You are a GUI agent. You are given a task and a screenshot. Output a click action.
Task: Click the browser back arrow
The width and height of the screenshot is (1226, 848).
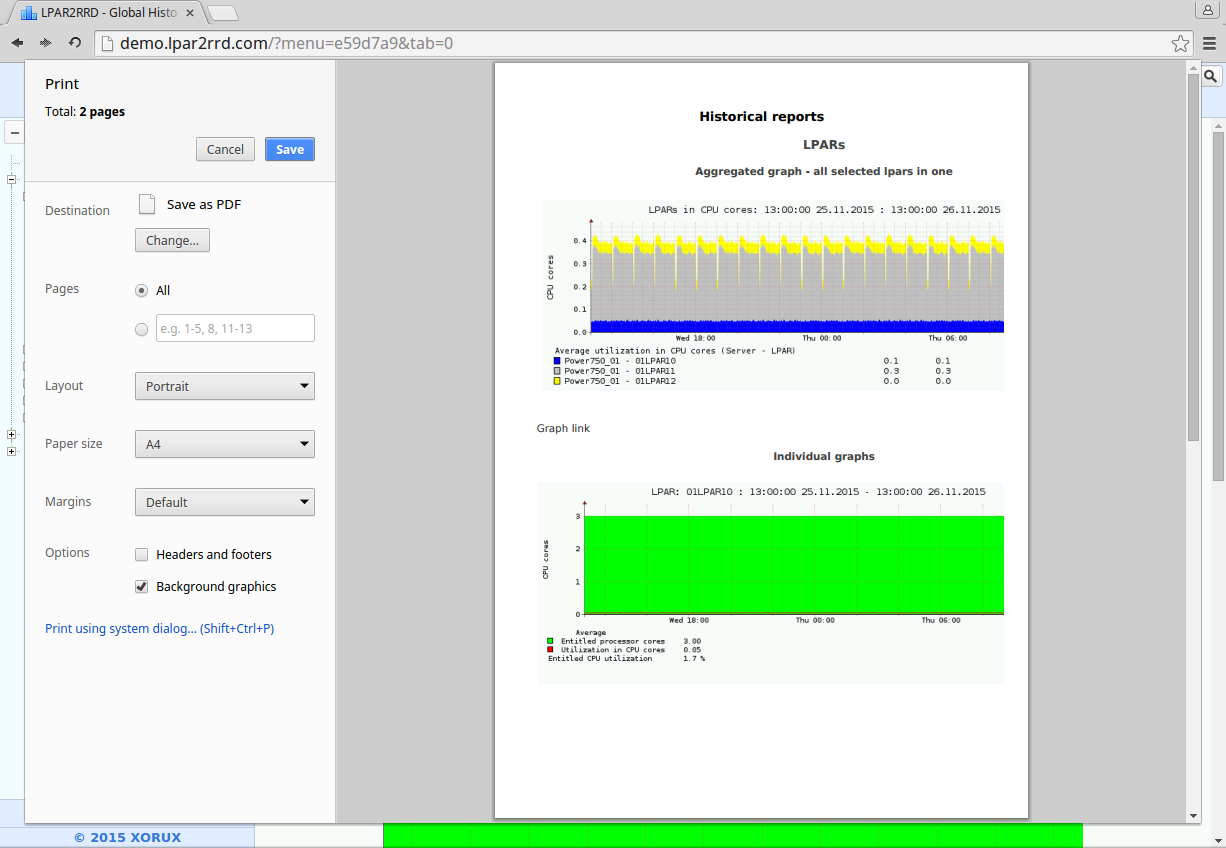click(x=17, y=43)
